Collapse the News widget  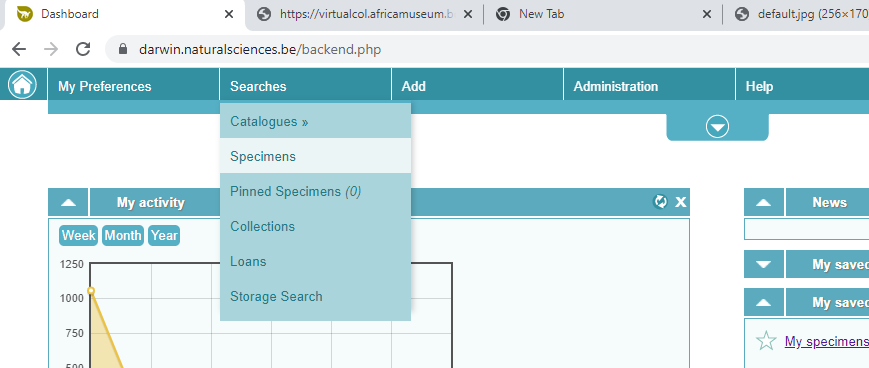[x=764, y=202]
